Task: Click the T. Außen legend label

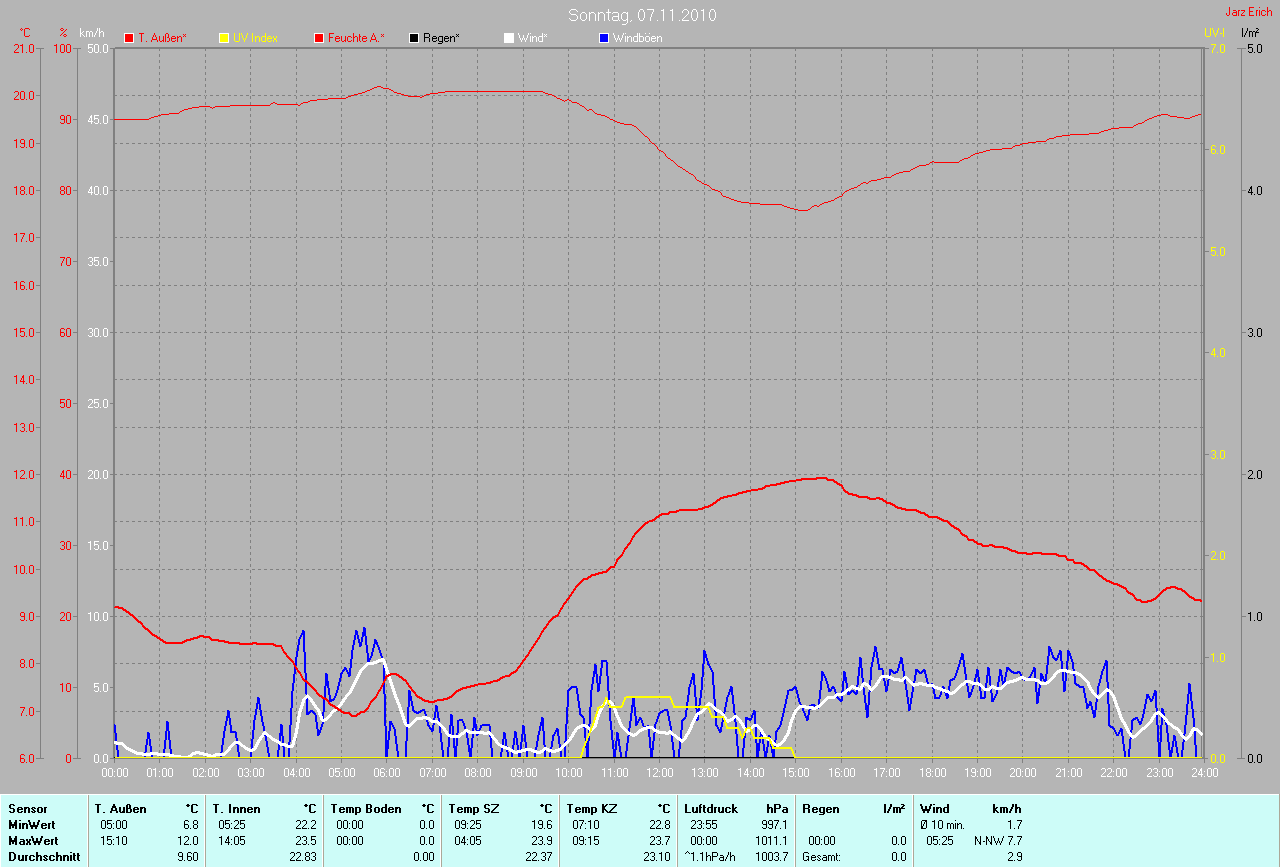Action: [162, 38]
